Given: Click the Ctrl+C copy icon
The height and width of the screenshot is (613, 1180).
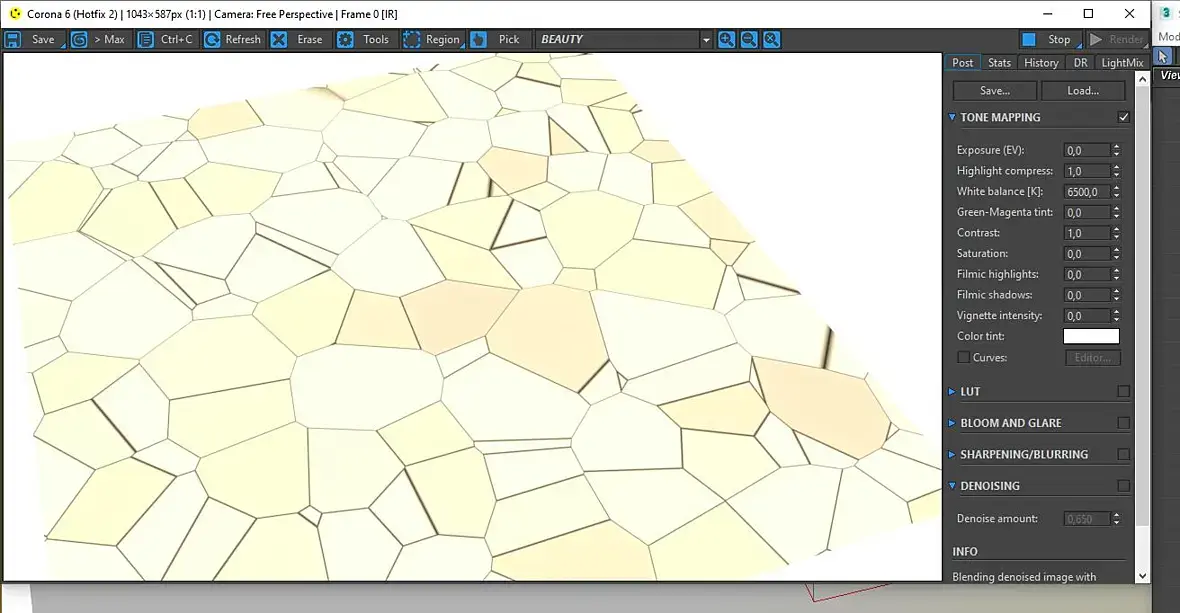Looking at the screenshot, I should (146, 40).
